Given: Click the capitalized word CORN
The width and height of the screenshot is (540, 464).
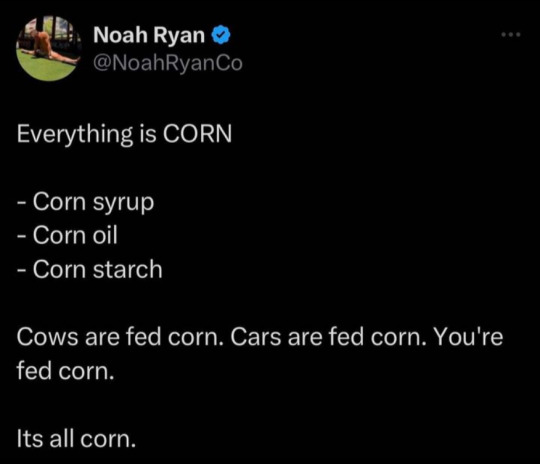Looking at the screenshot, I should coord(198,134).
